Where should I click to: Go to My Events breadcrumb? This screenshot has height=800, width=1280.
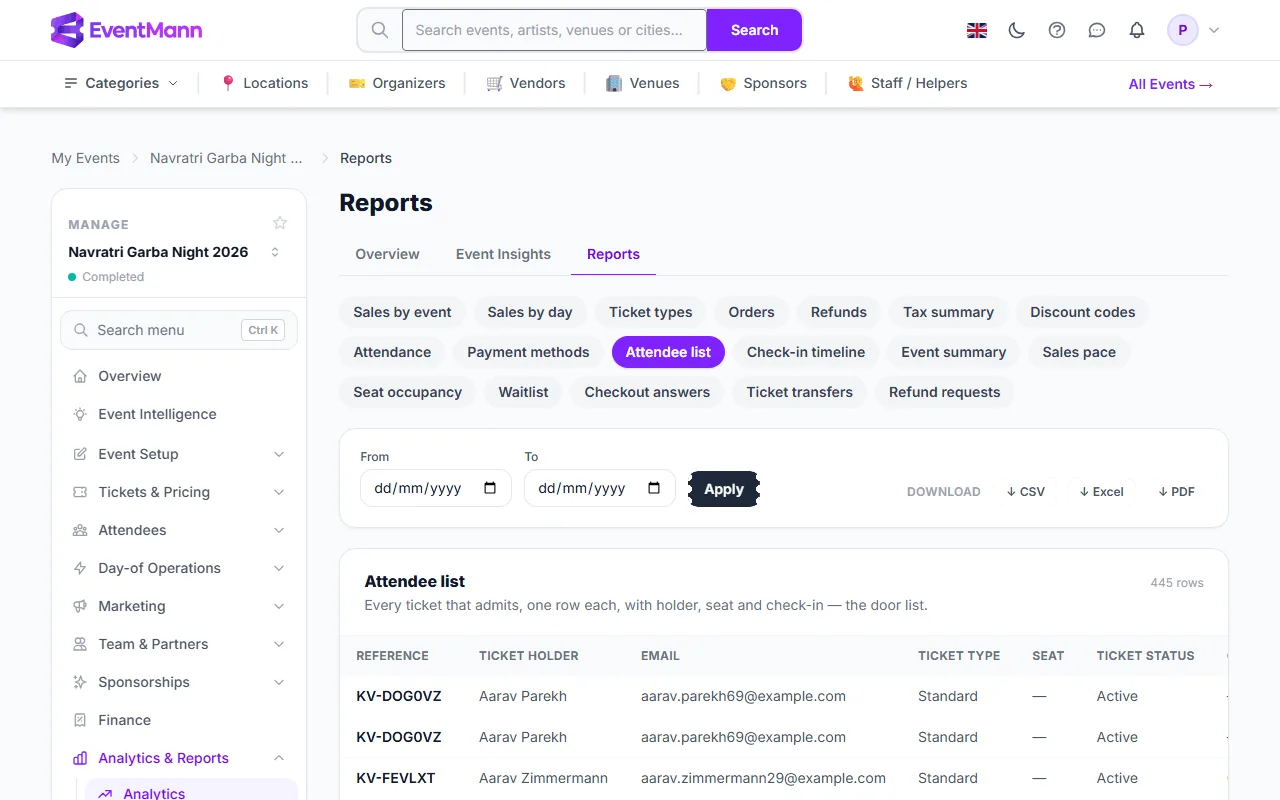(86, 158)
